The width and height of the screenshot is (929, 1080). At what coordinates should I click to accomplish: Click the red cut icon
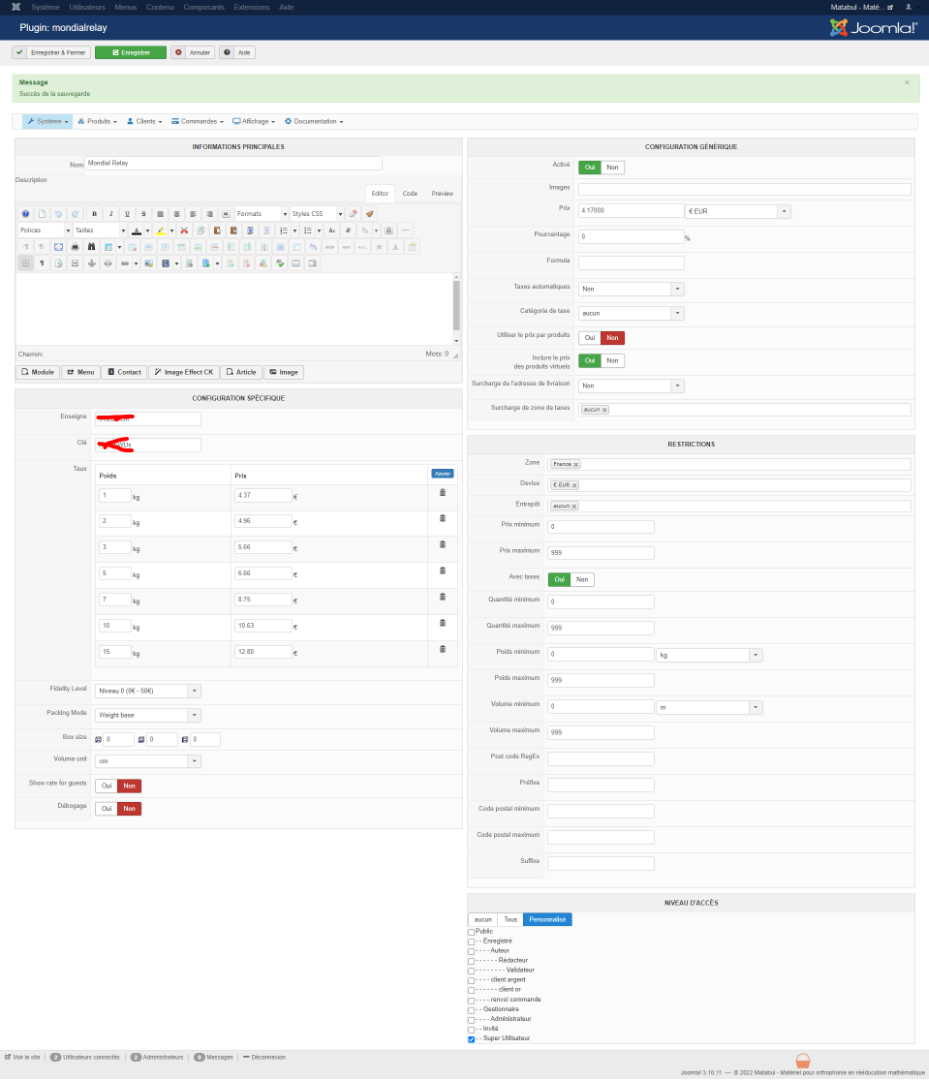184,230
